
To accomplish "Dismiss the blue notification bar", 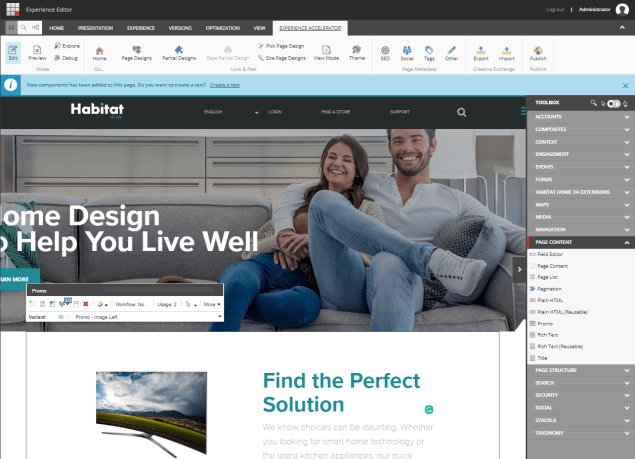I will pyautogui.click(x=625, y=85).
